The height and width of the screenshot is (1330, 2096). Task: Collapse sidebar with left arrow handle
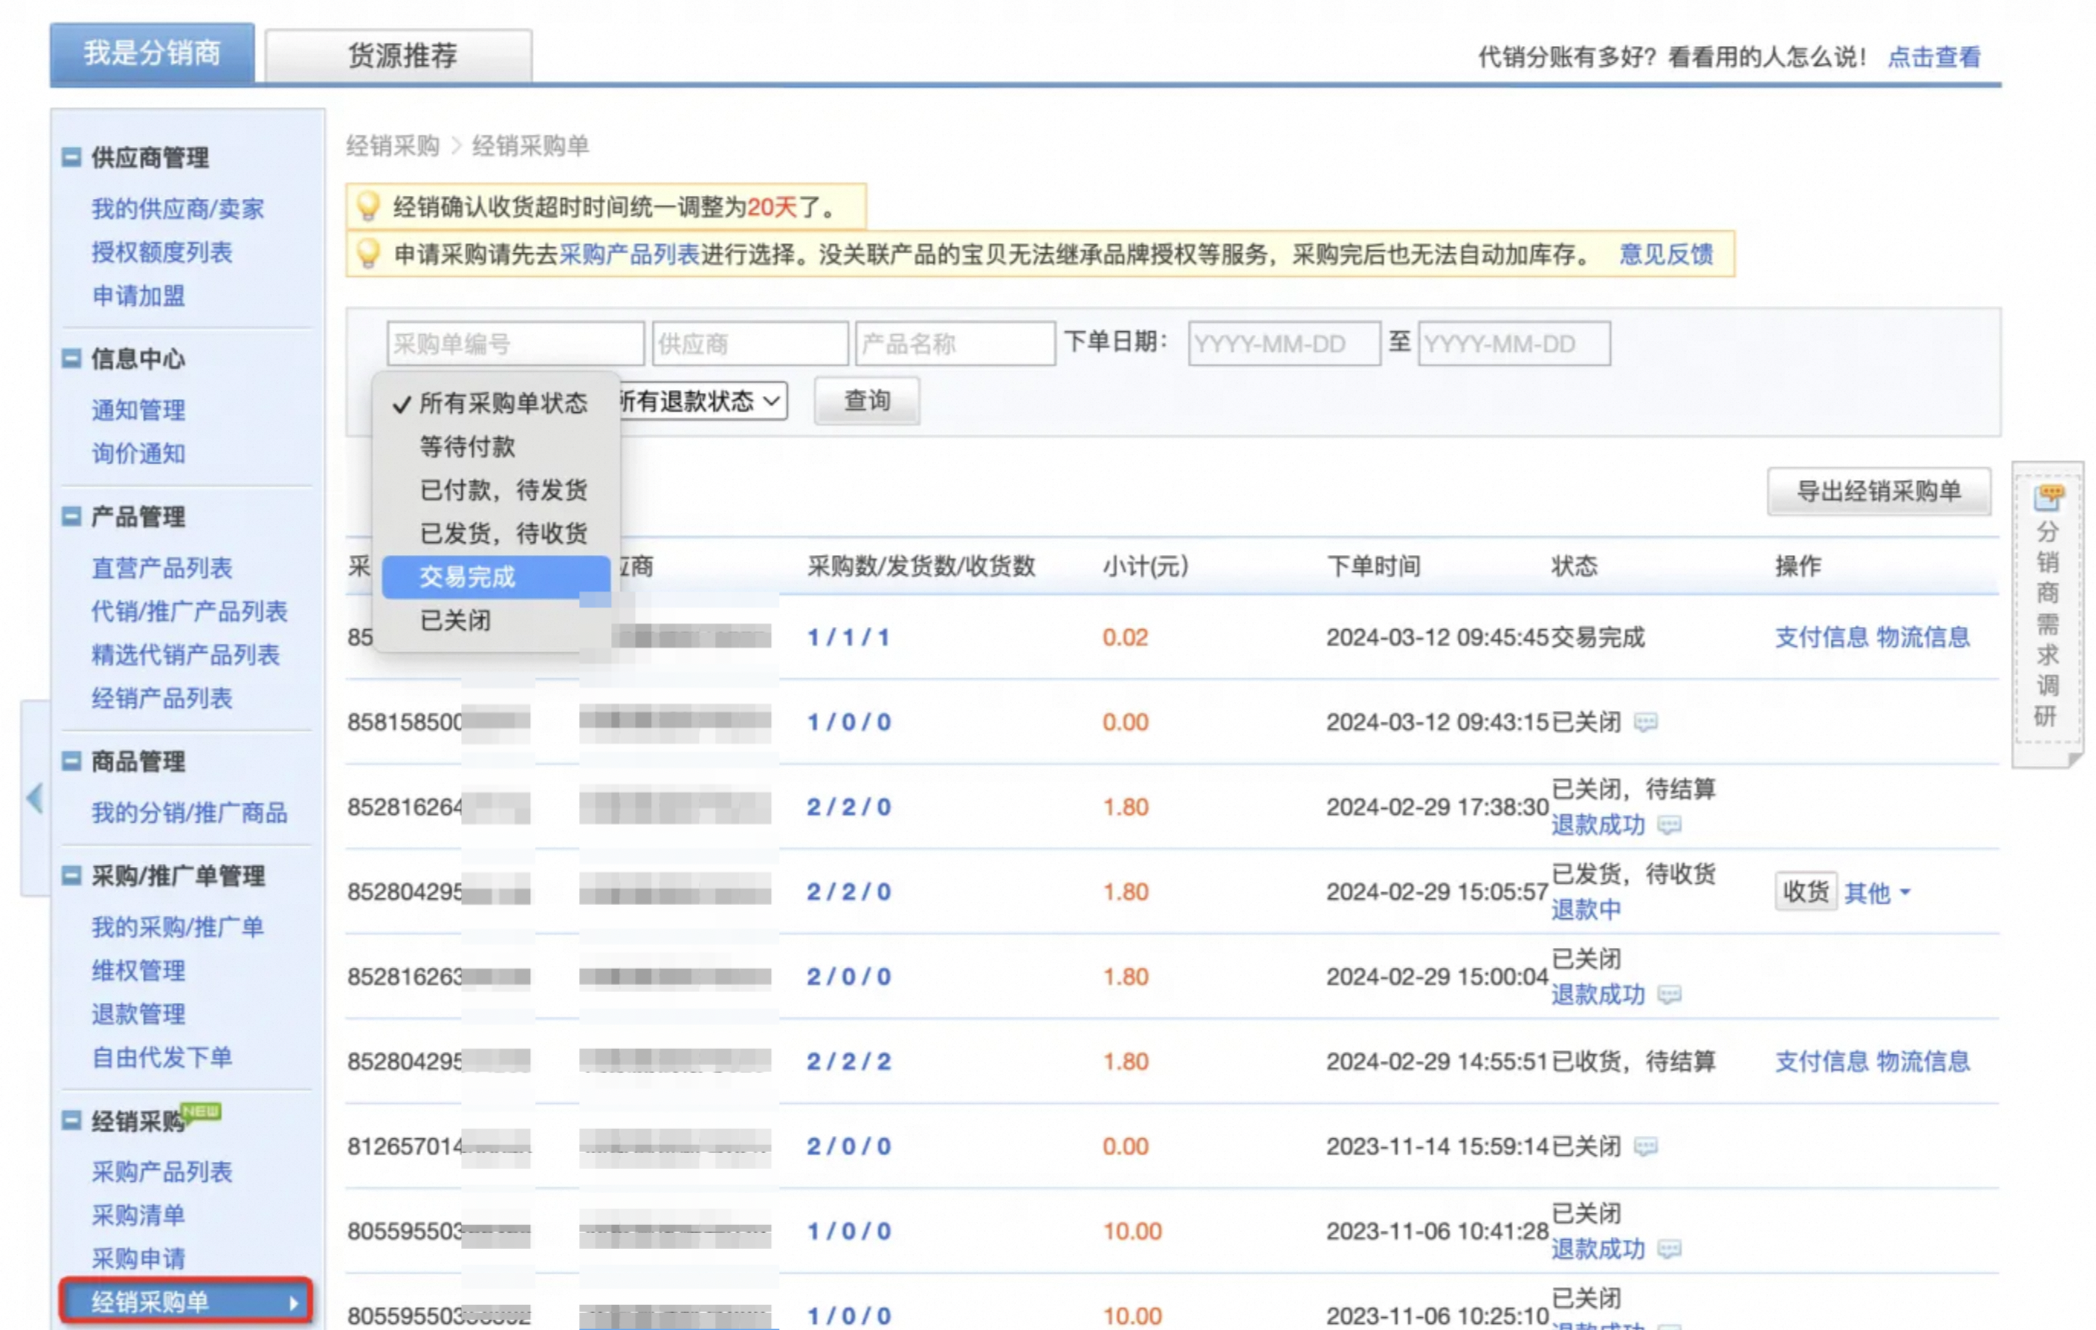35,797
